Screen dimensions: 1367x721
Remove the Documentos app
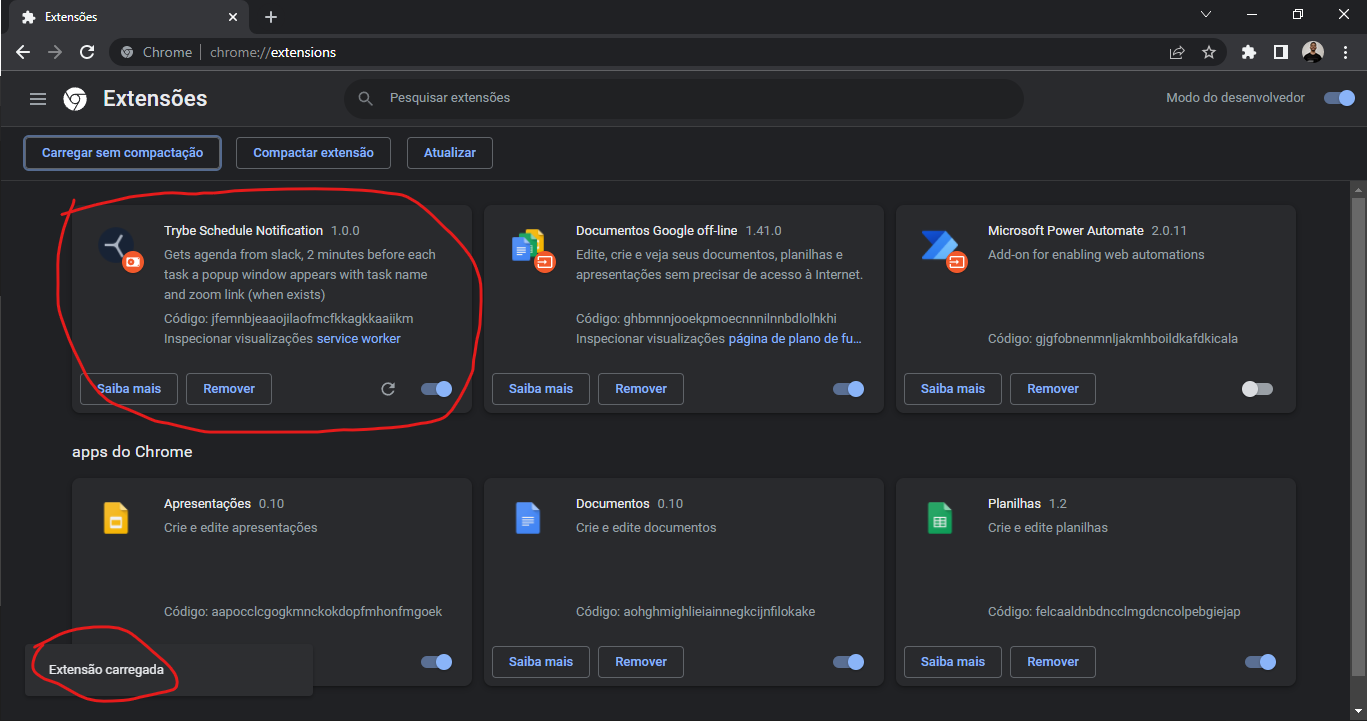pos(641,662)
